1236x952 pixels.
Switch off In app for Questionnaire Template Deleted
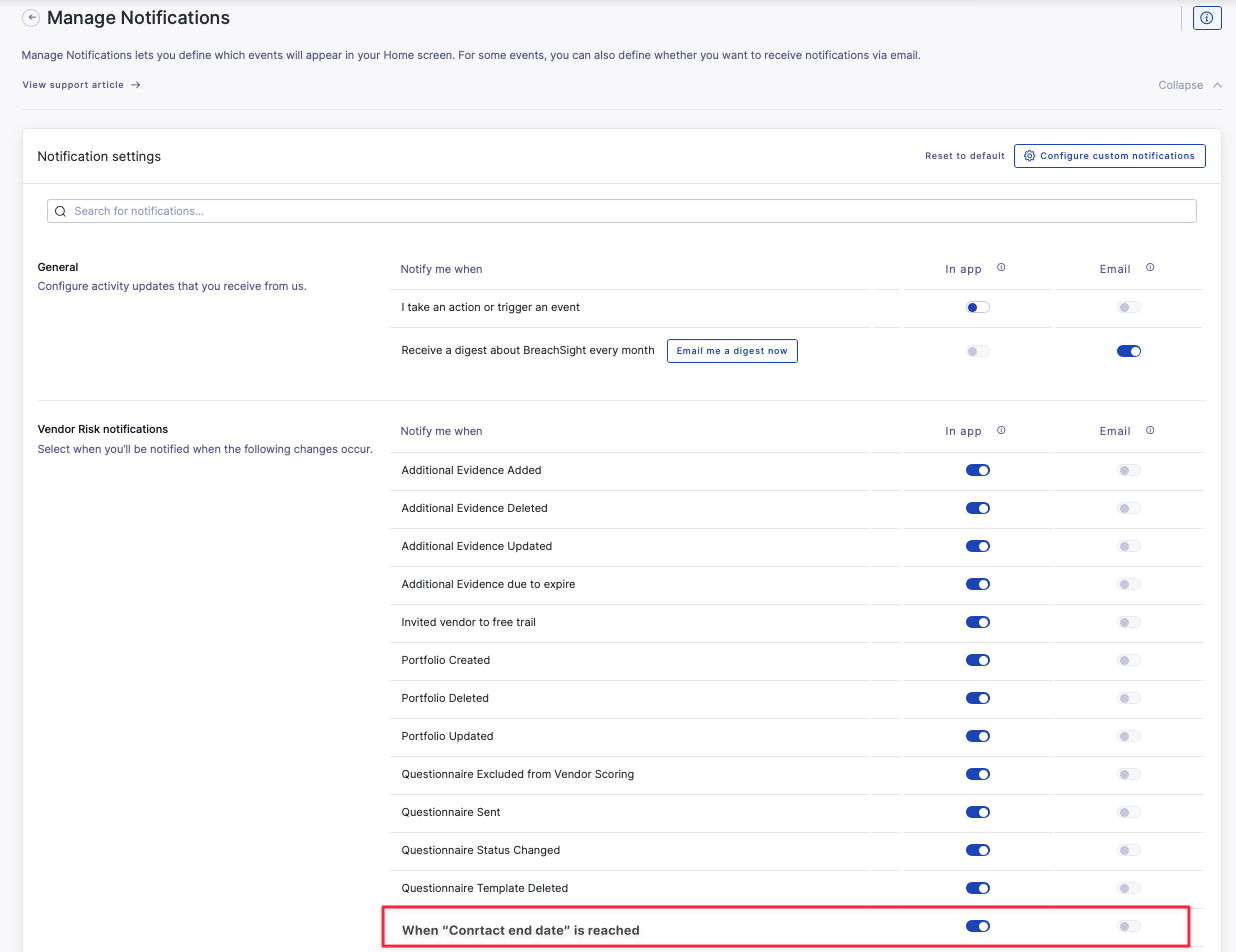pos(978,888)
